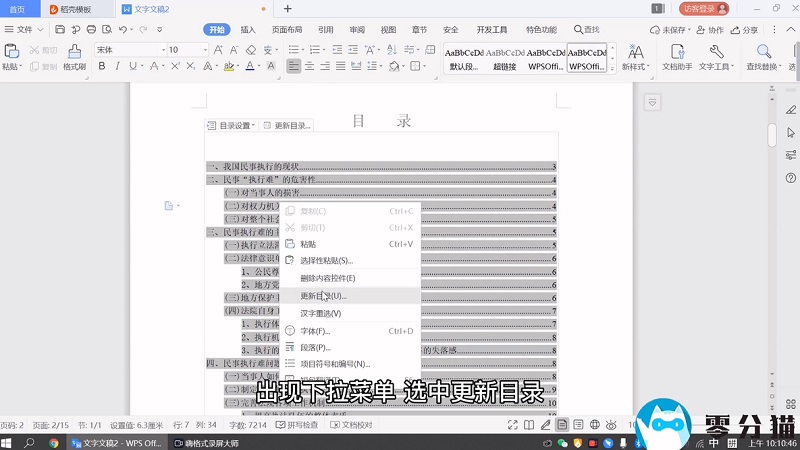Click the Update TOC (更新目录...) button above contents

[289, 126]
